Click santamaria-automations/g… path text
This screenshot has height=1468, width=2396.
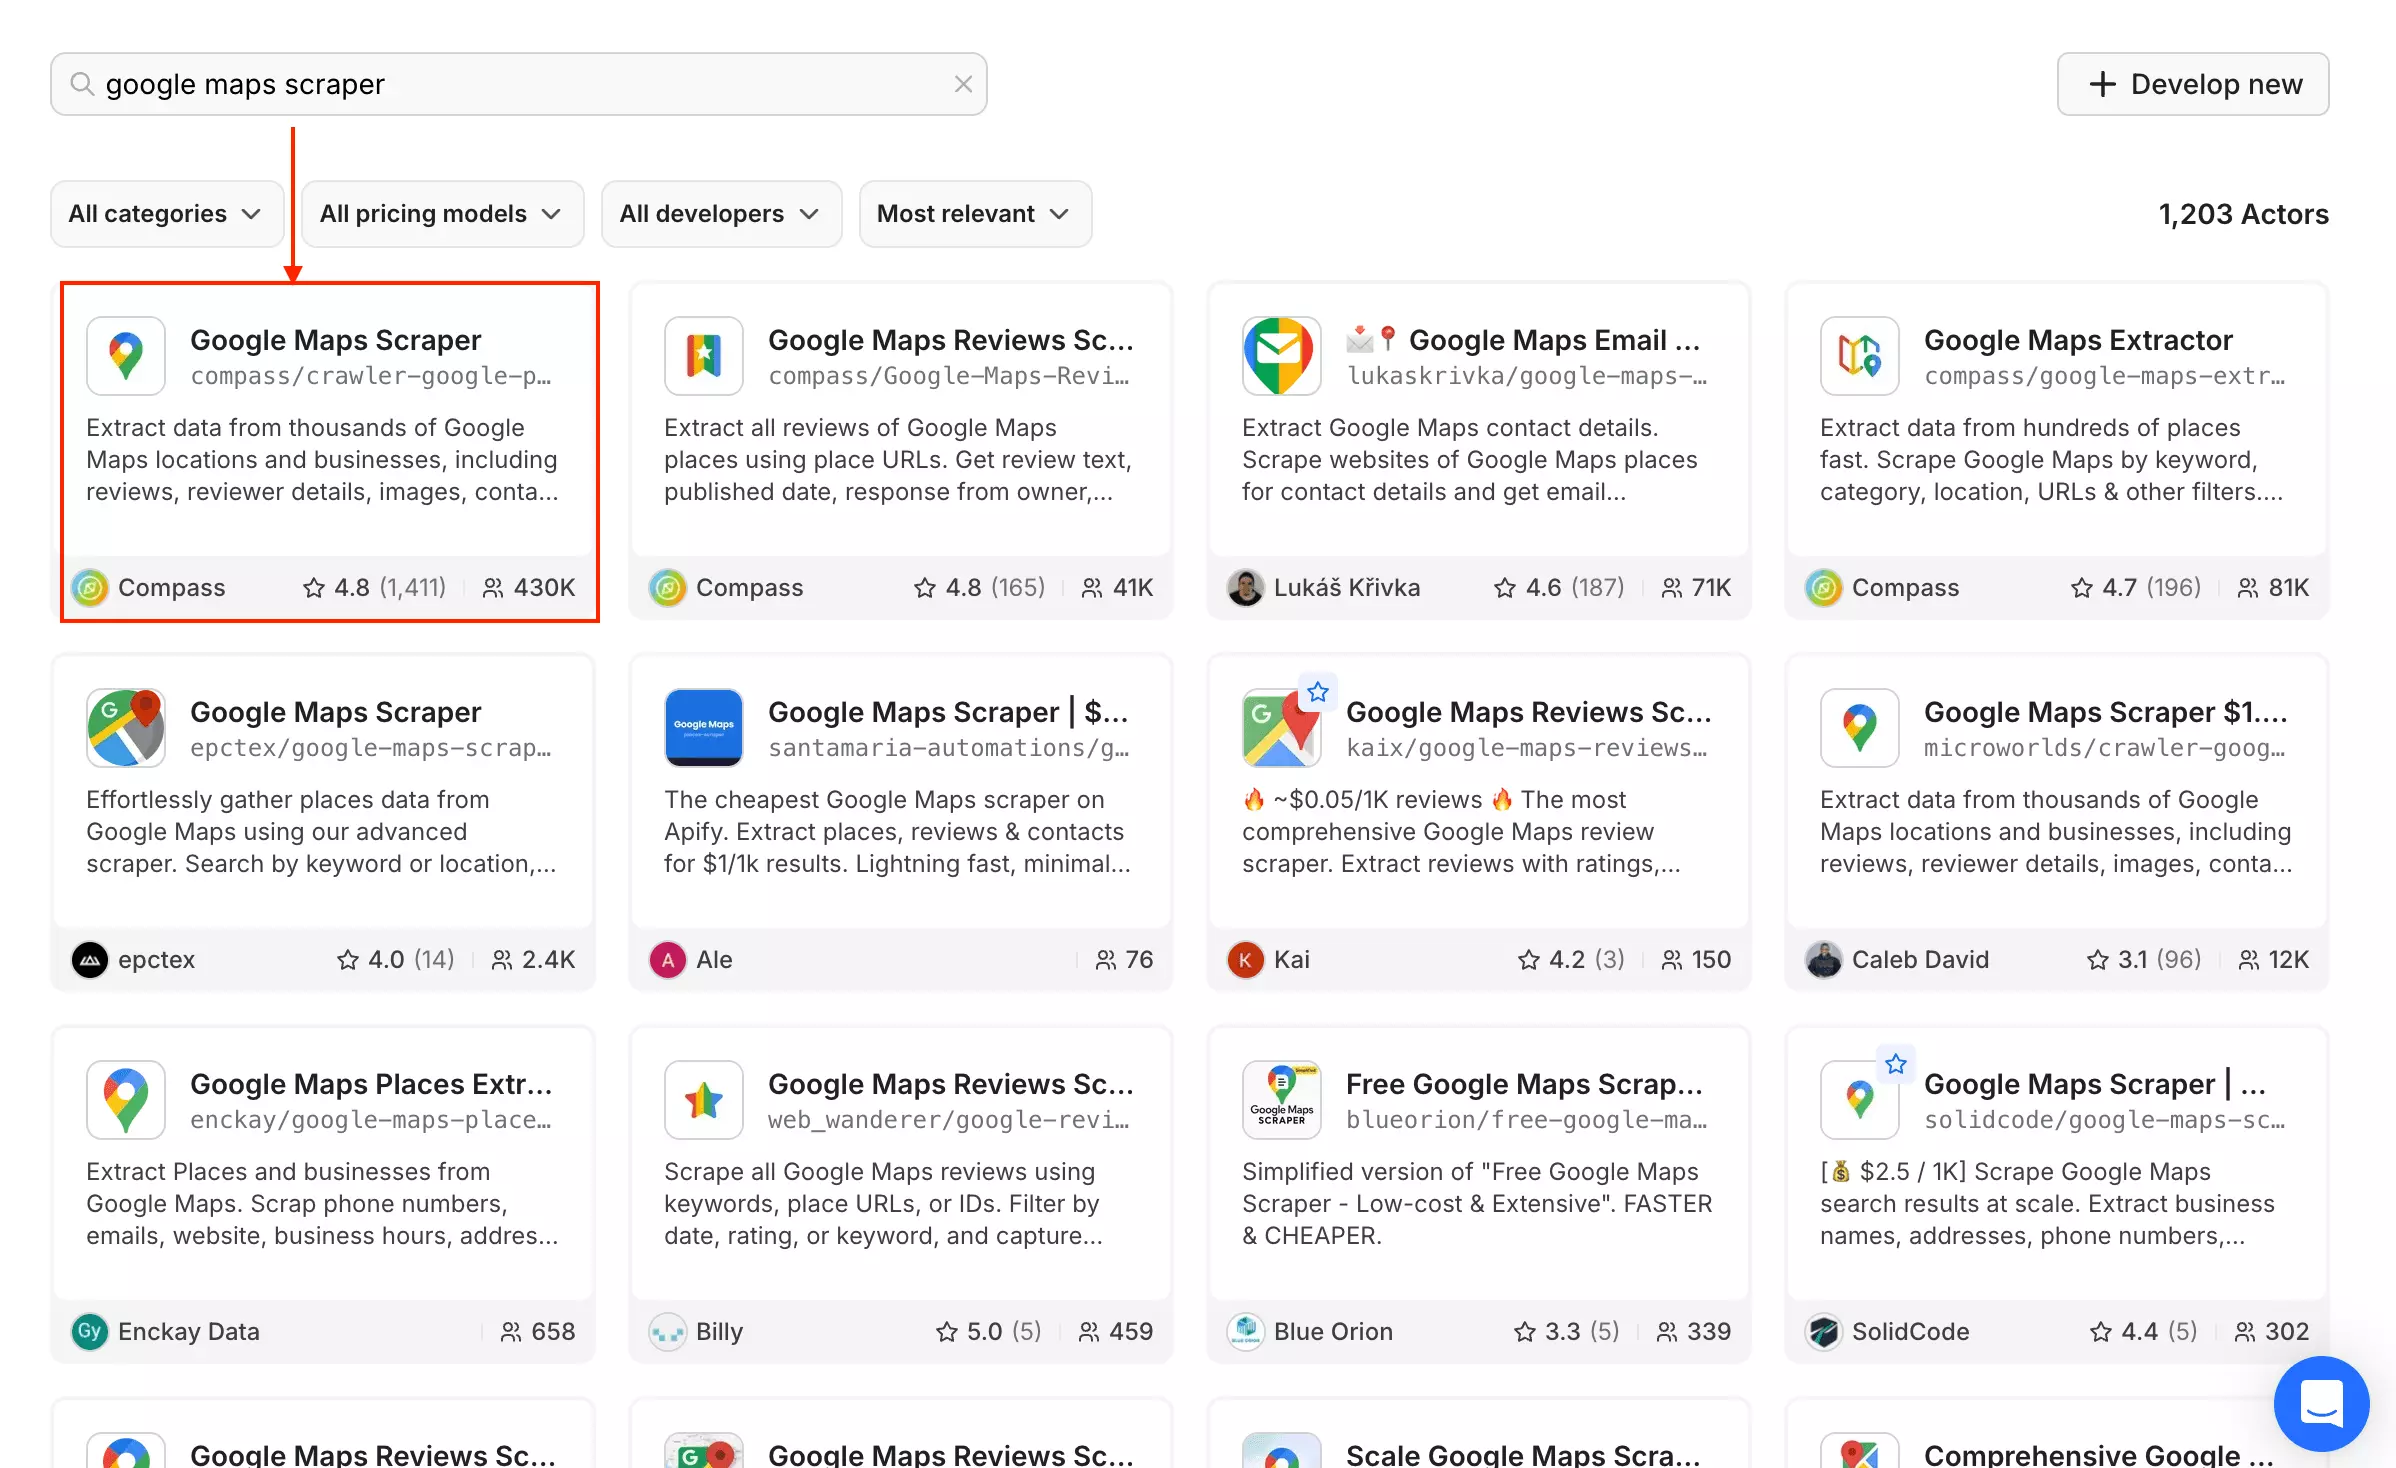point(949,748)
